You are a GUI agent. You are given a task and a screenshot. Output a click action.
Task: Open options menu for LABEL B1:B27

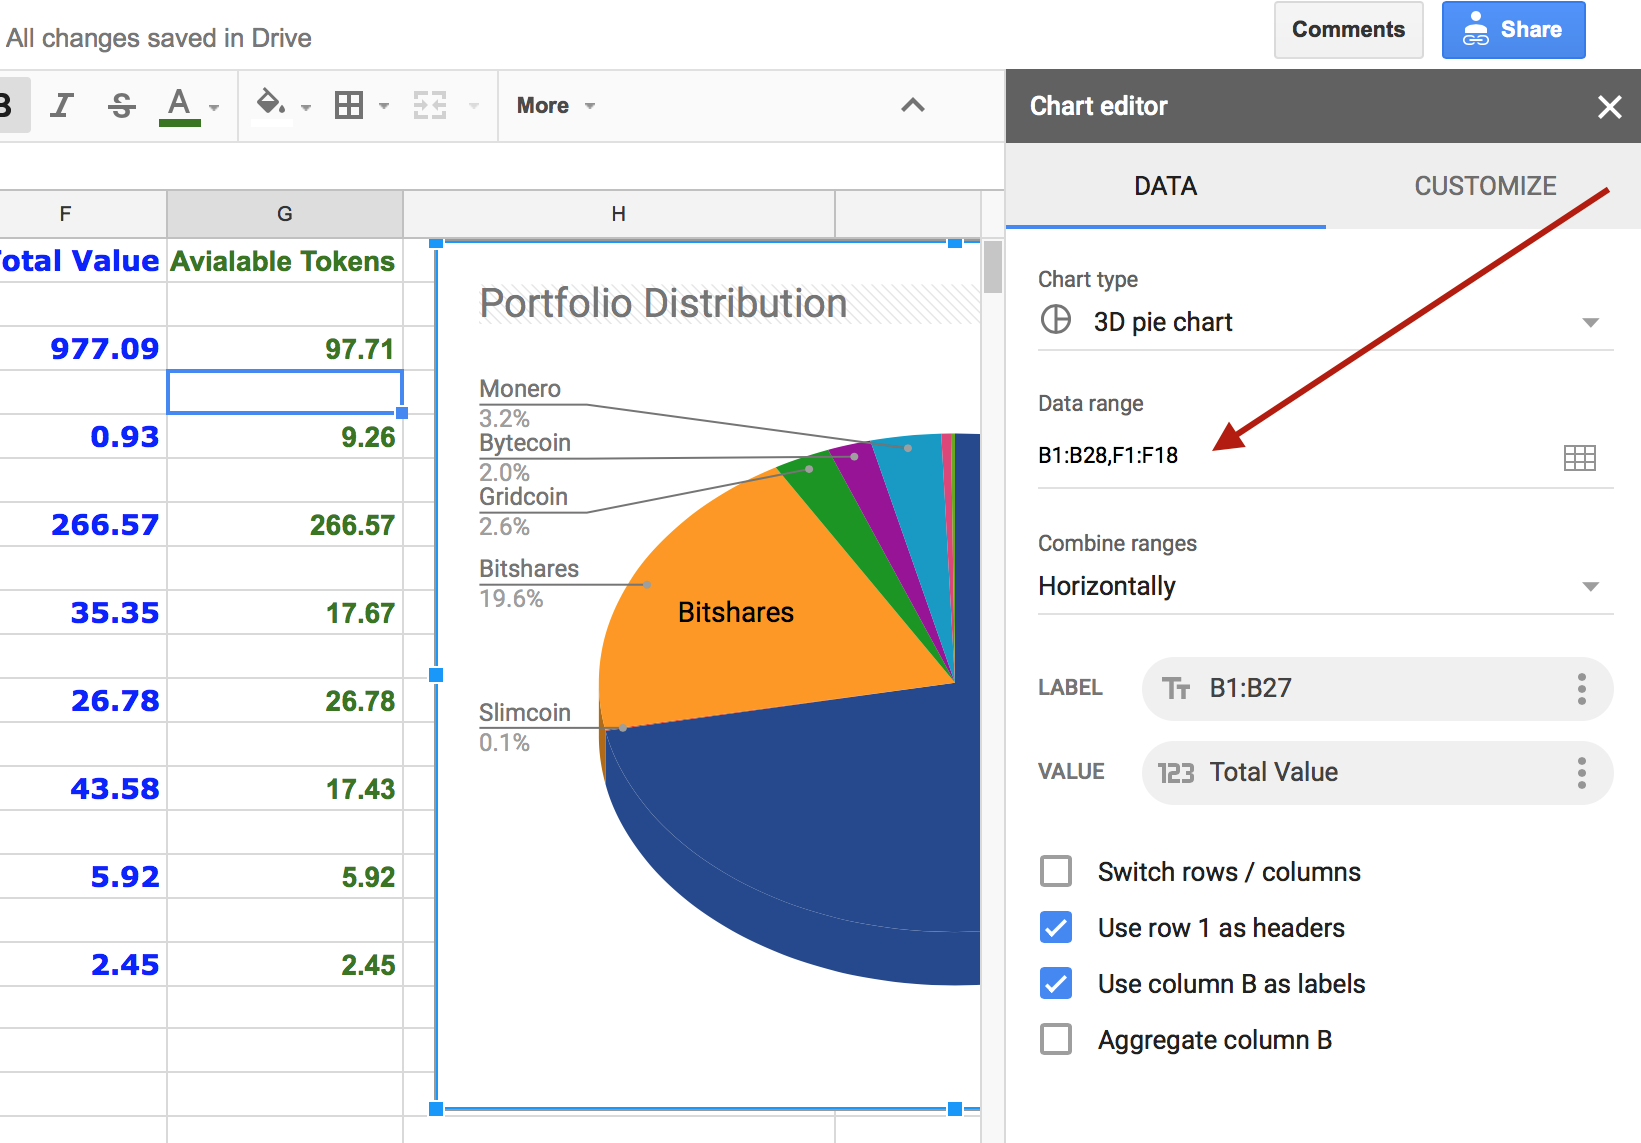pos(1581,689)
